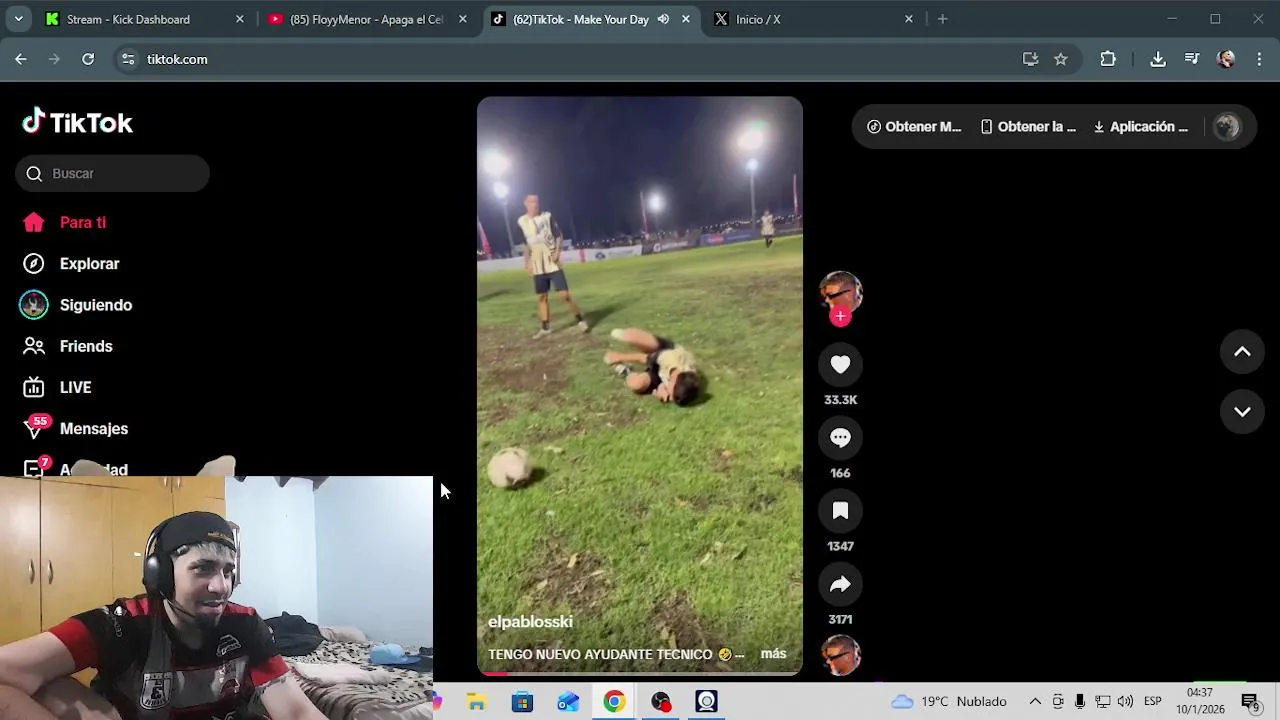Switch to Inicio / X tab
This screenshot has width=1280, height=720.
(814, 19)
